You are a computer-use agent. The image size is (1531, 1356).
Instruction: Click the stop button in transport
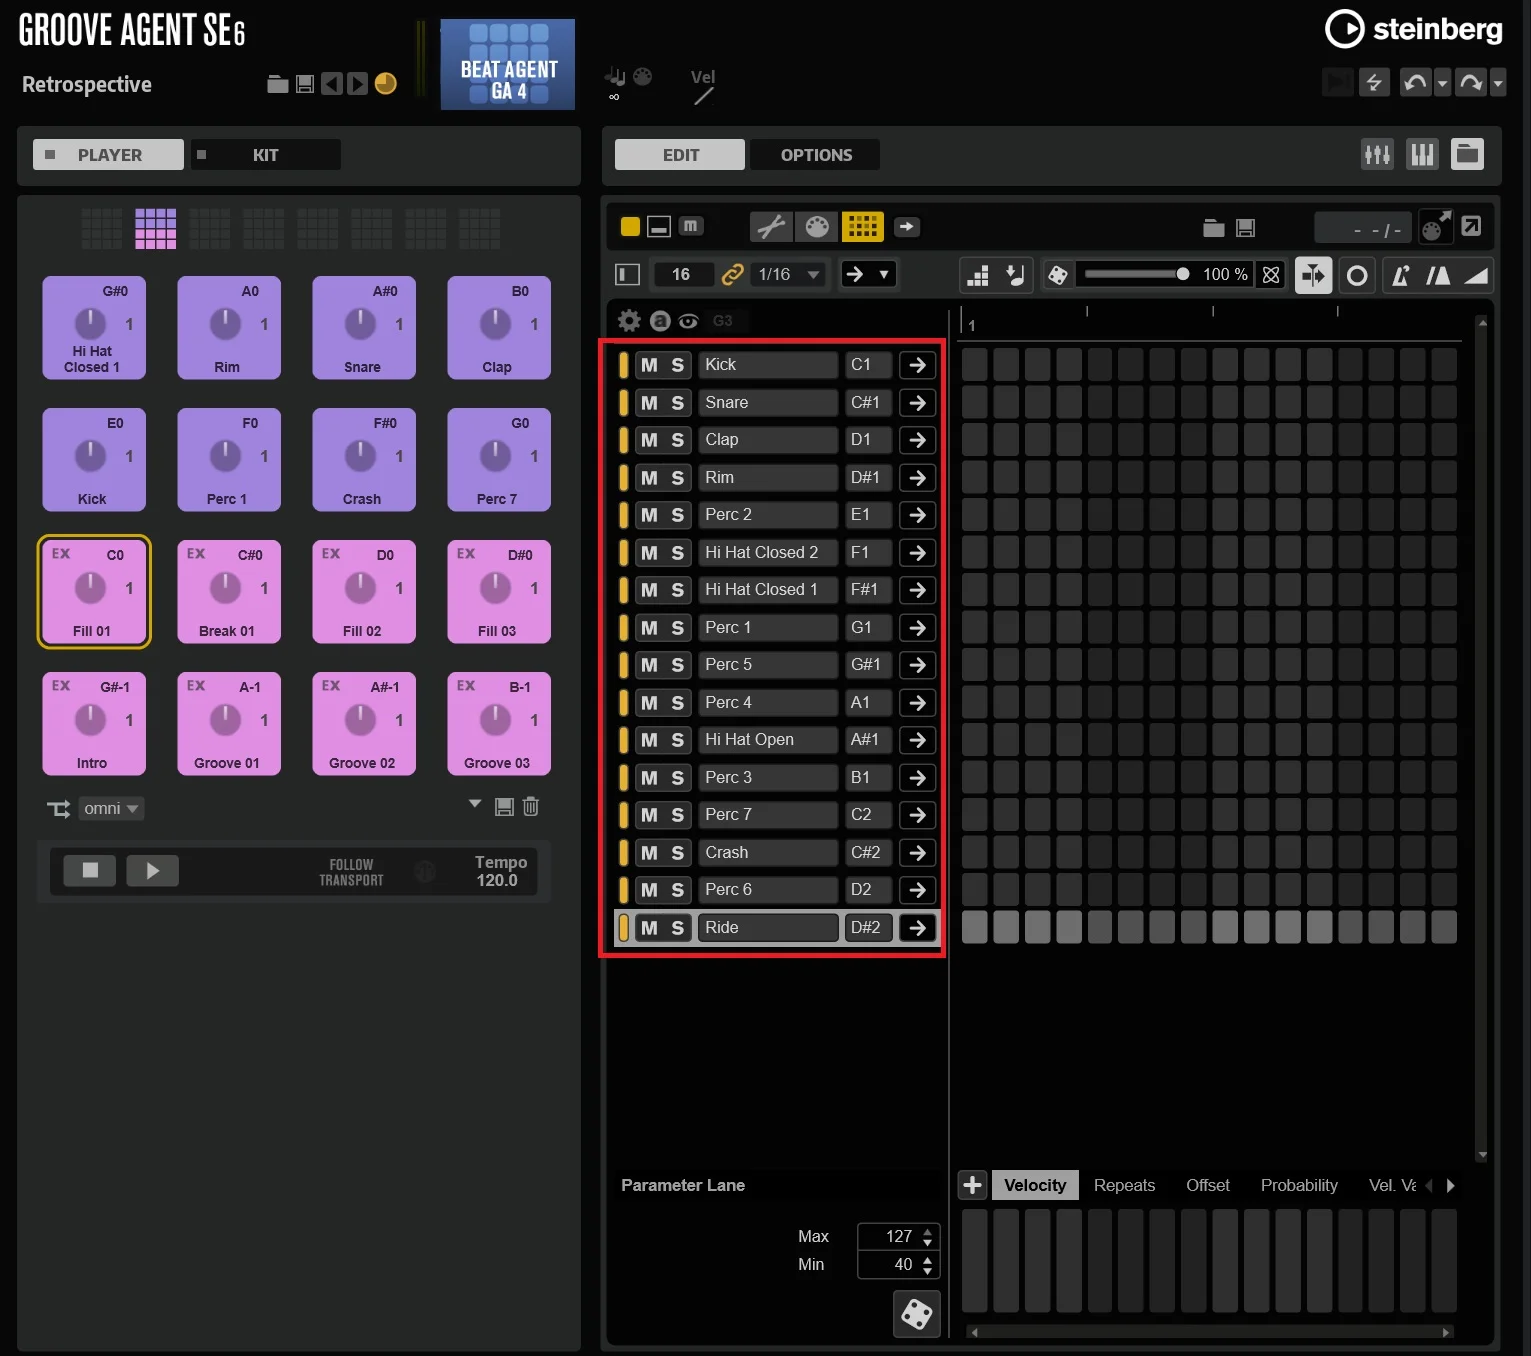click(90, 870)
